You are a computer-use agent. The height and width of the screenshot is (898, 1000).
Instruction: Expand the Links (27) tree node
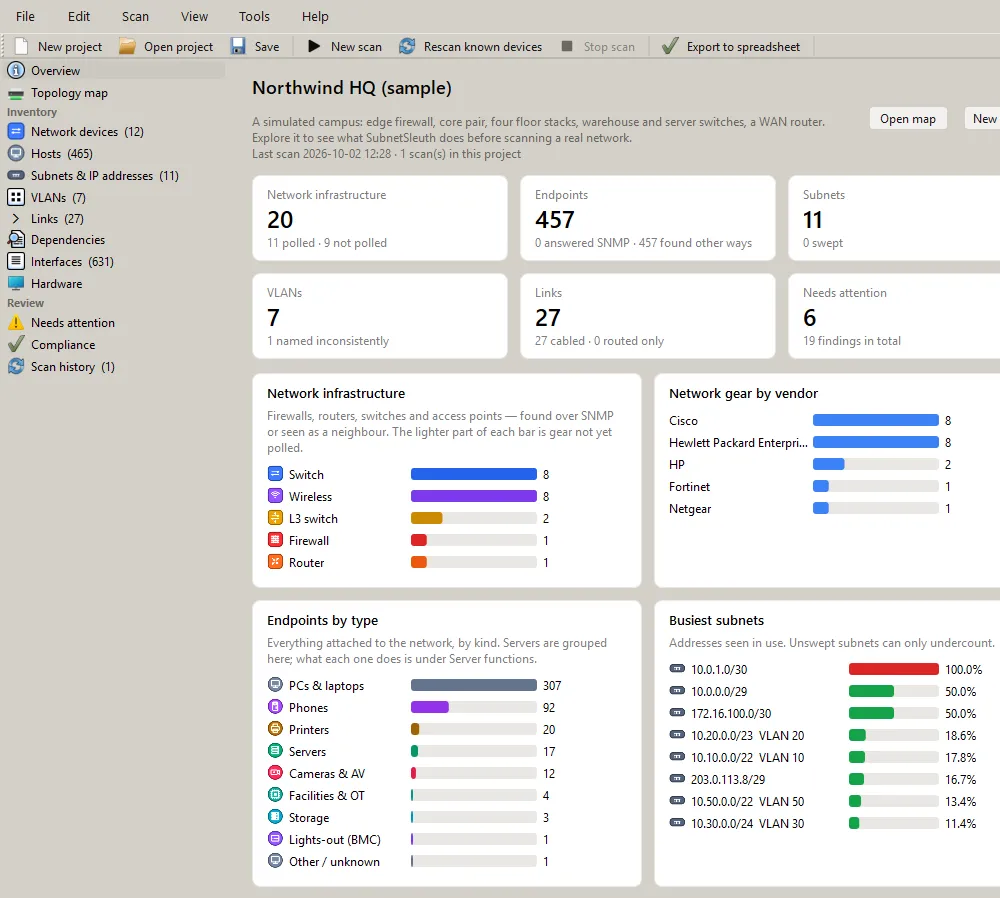(16, 219)
